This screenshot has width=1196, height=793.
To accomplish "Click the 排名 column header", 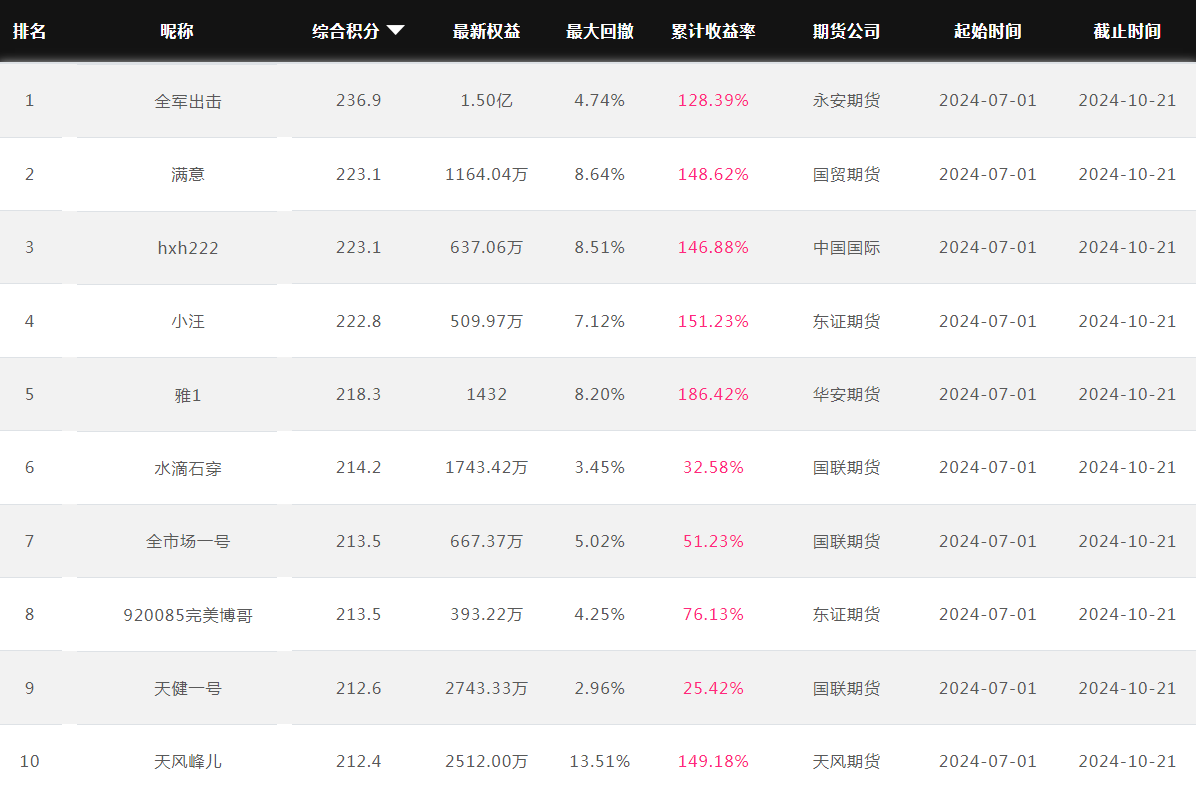I will (30, 31).
